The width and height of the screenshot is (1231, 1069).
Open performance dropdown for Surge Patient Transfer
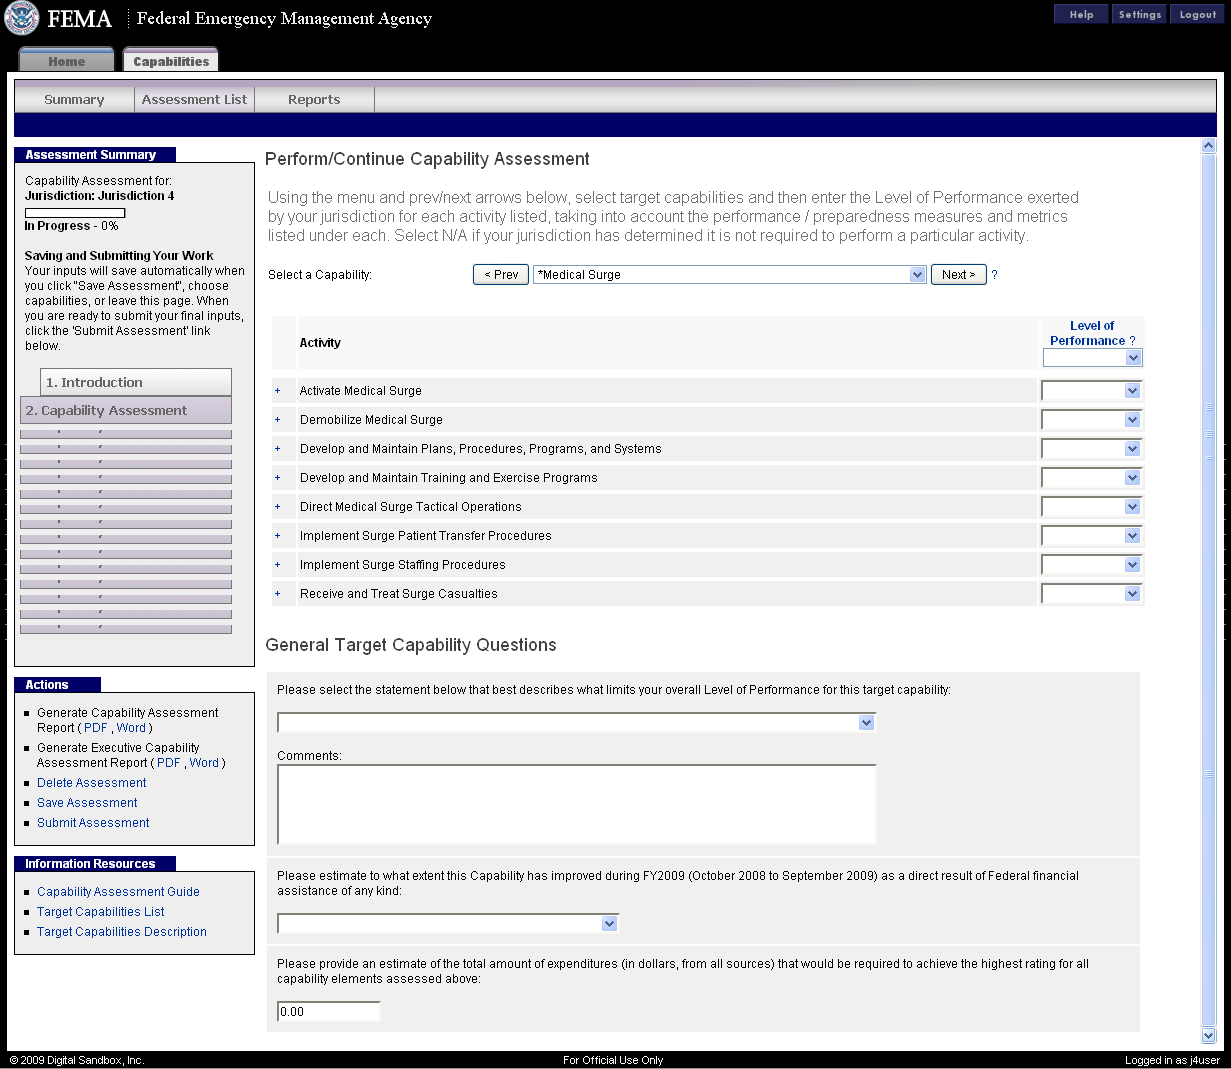click(x=1091, y=536)
